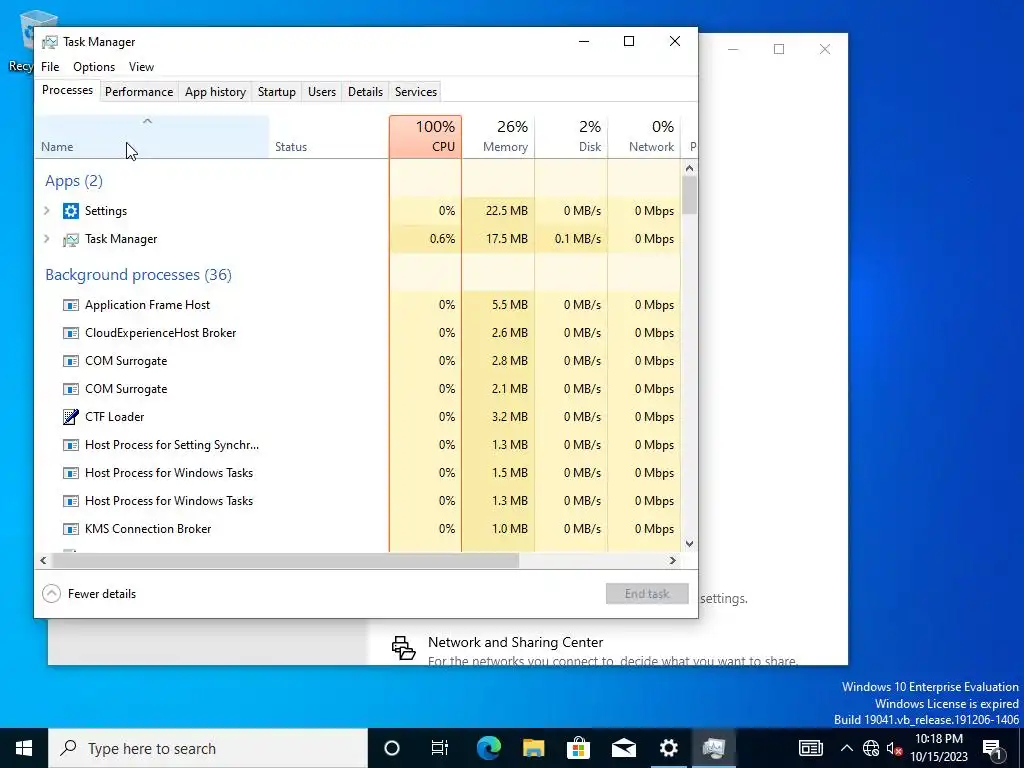Switch to the Details tab
This screenshot has width=1024, height=768.
click(365, 92)
